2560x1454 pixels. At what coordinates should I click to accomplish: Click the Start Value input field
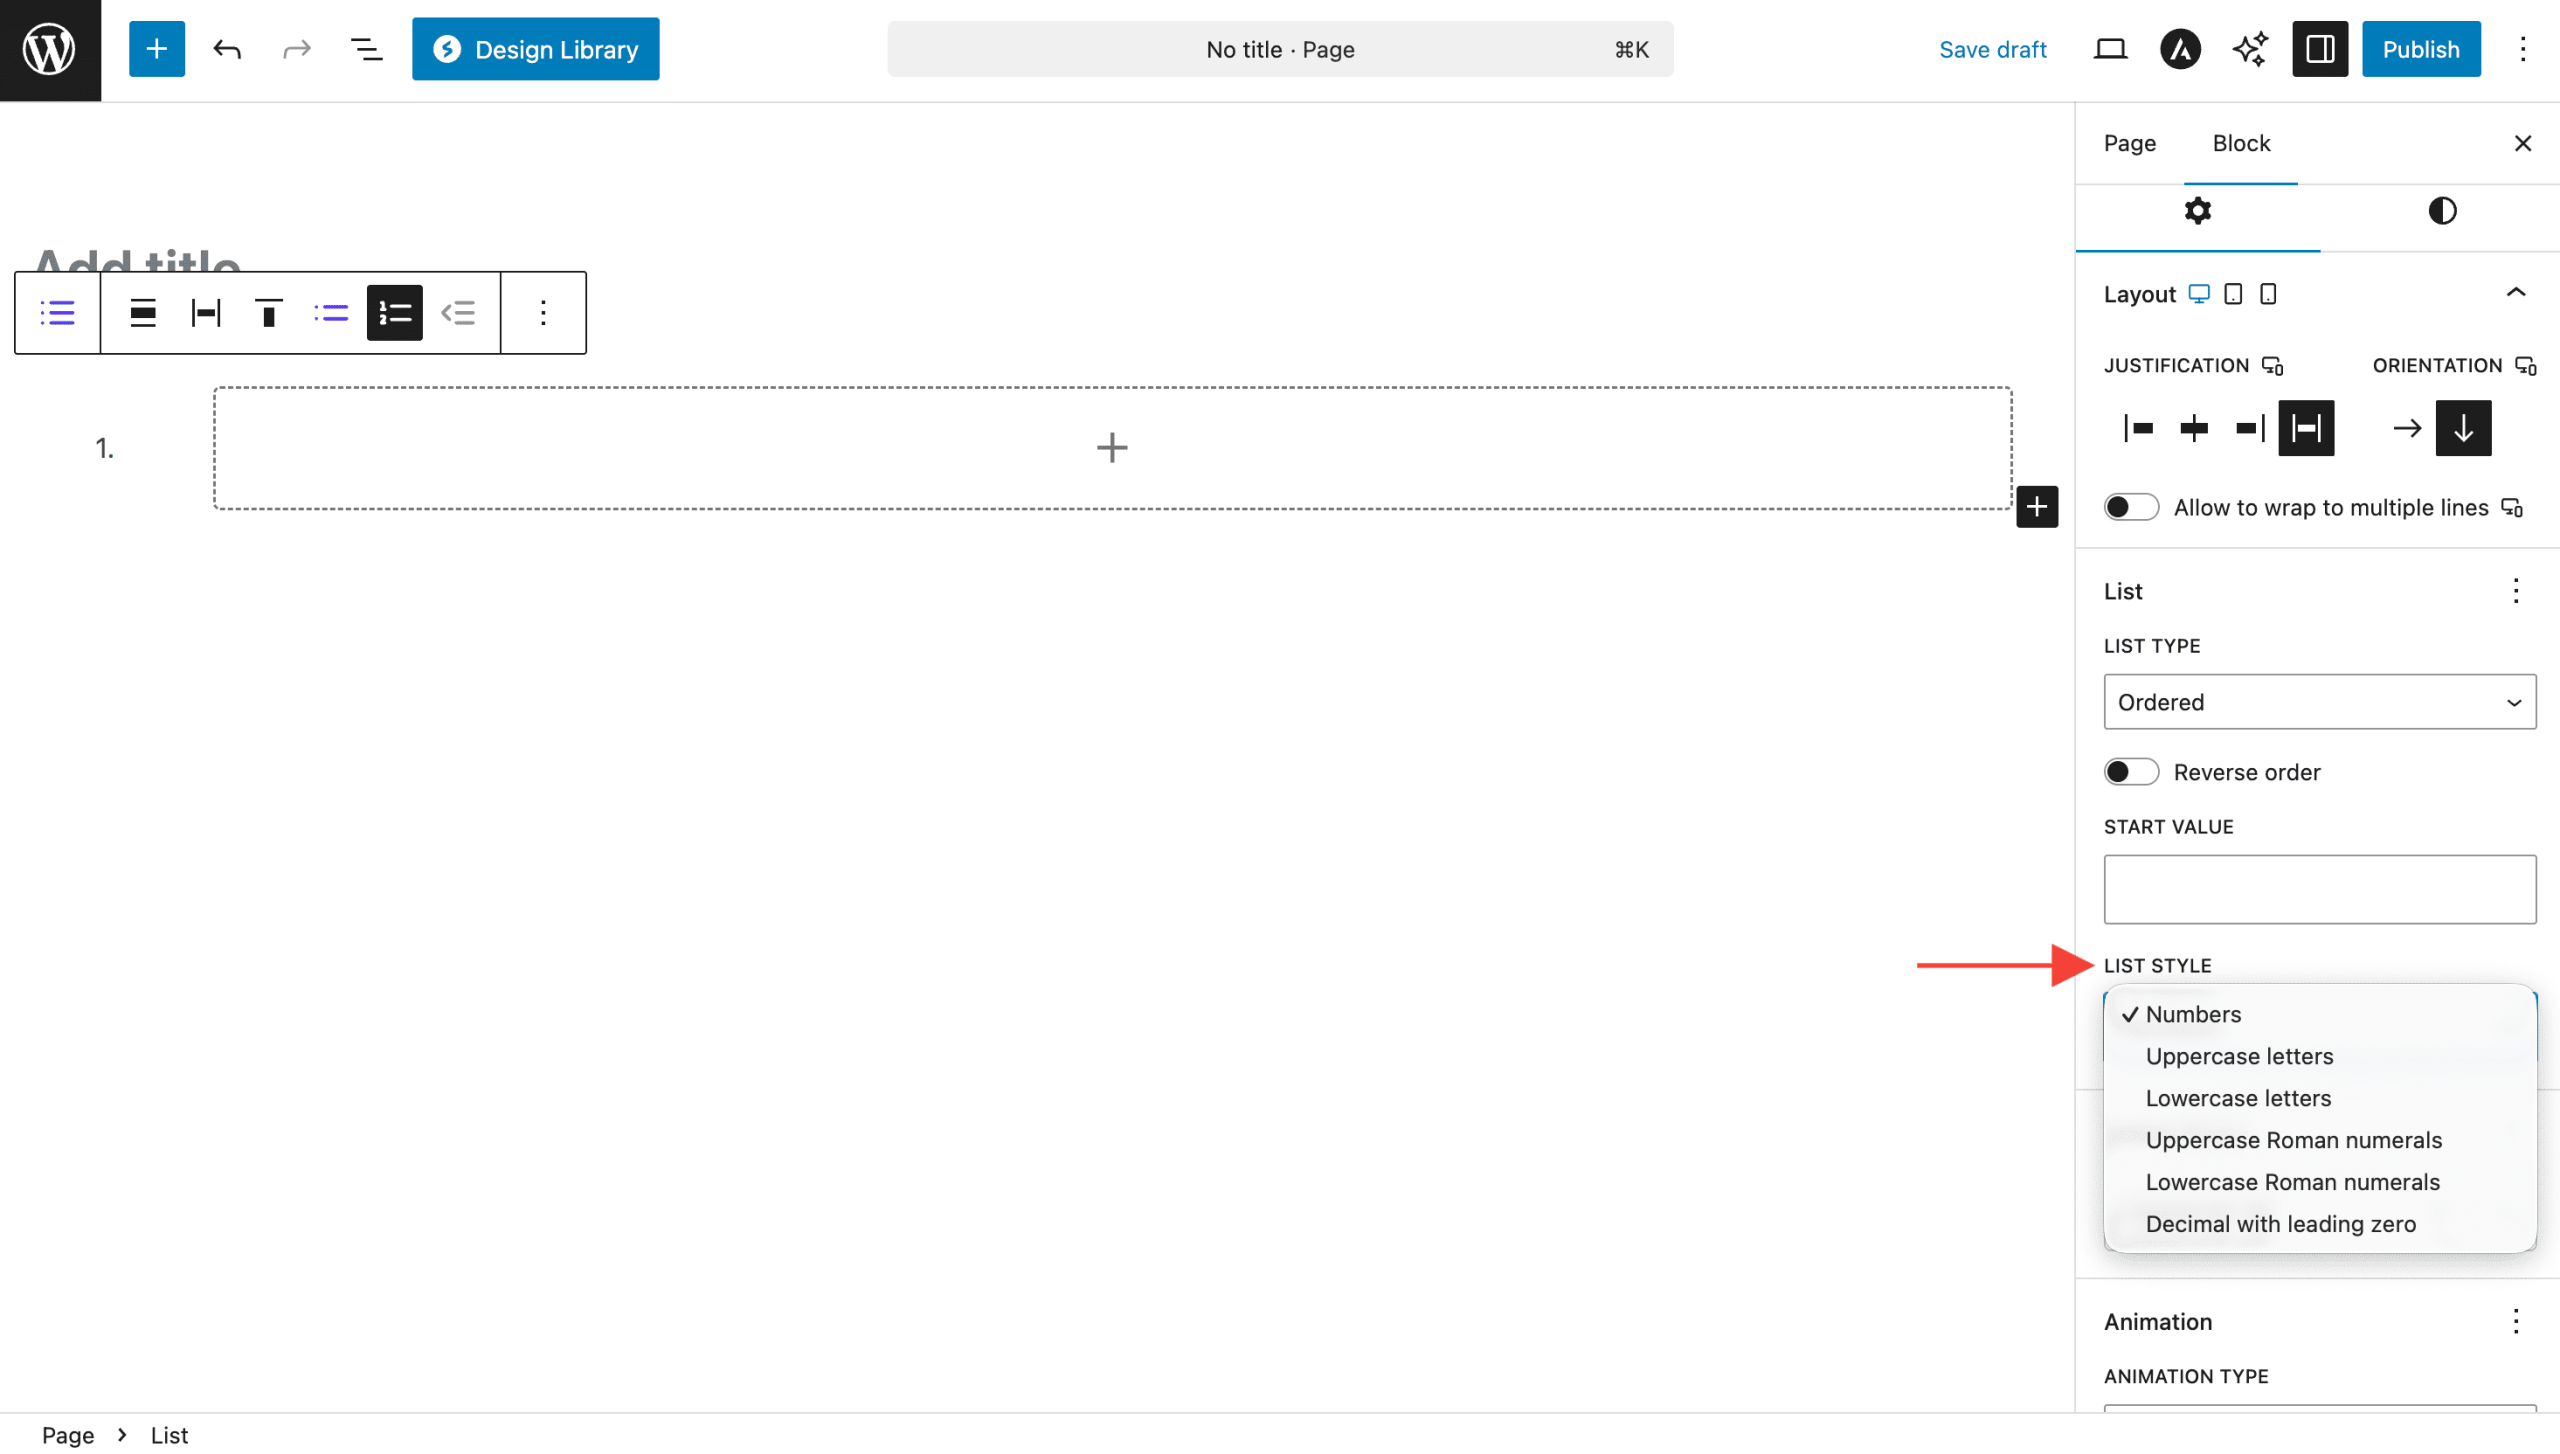(x=2319, y=890)
